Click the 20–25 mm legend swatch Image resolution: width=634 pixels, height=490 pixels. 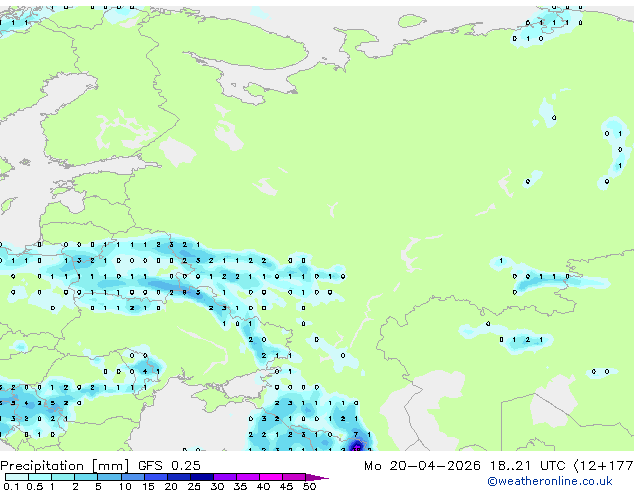[x=178, y=477]
